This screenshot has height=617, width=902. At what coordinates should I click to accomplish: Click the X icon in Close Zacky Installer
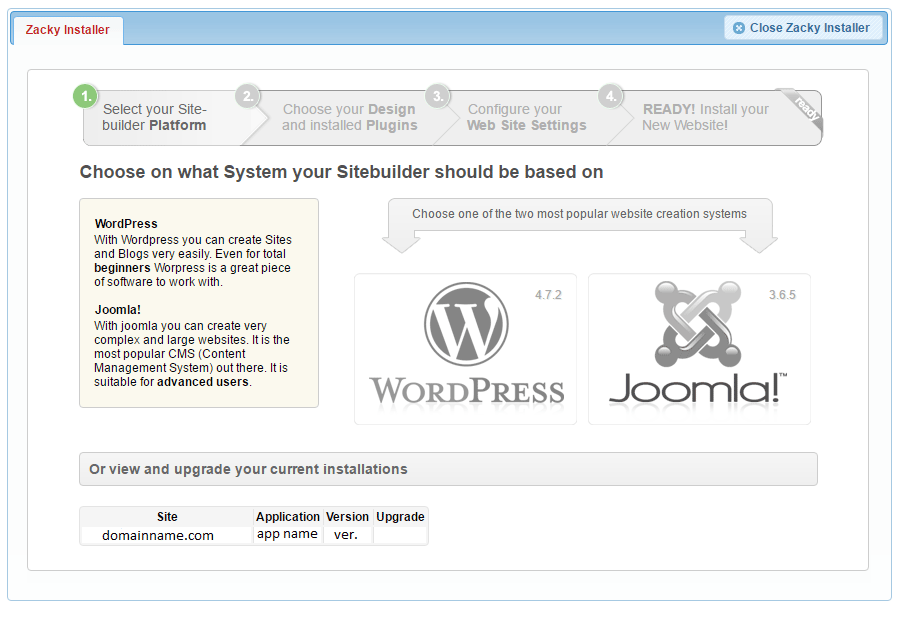coord(739,28)
